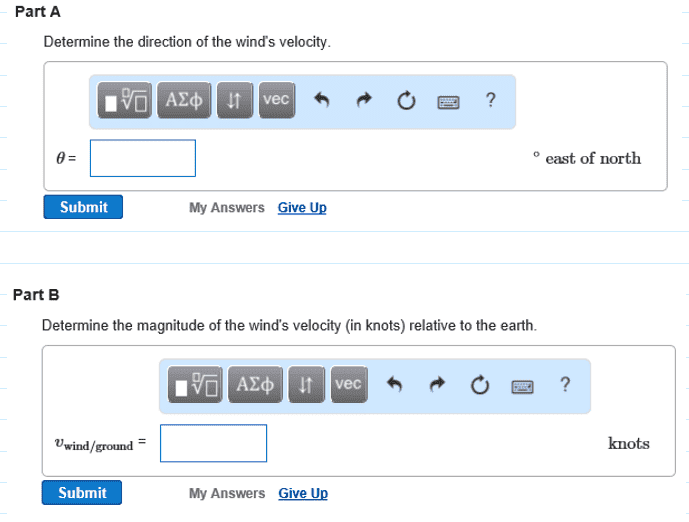
Task: Redo edit in Part A toolbar
Action: [364, 100]
